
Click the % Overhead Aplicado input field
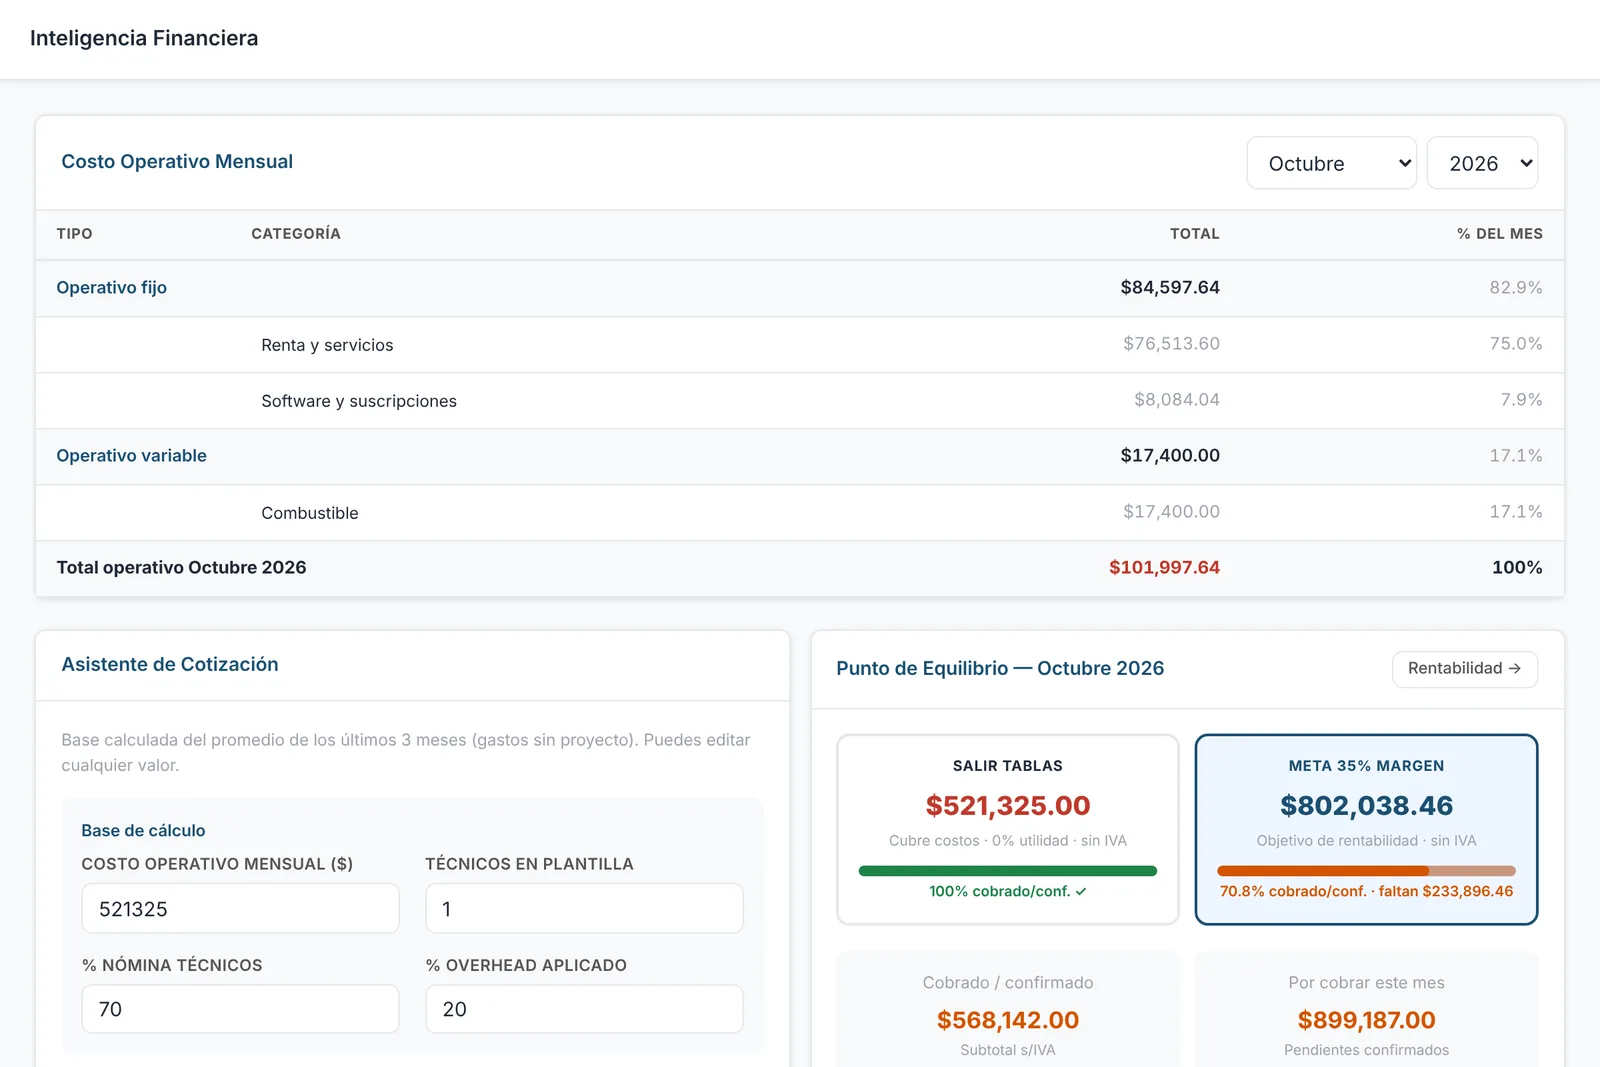pyautogui.click(x=584, y=1009)
